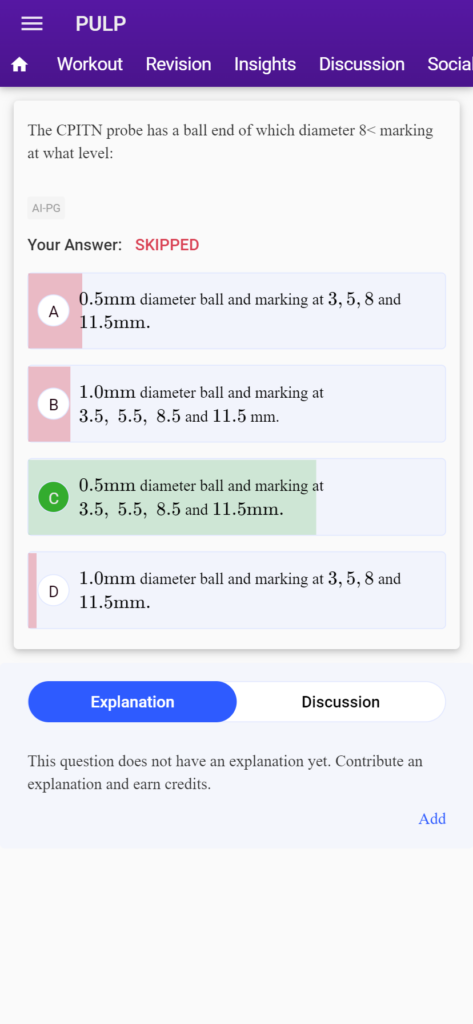Viewport: 473px width, 1024px height.
Task: Select the green option C circle
Action: (x=54, y=498)
